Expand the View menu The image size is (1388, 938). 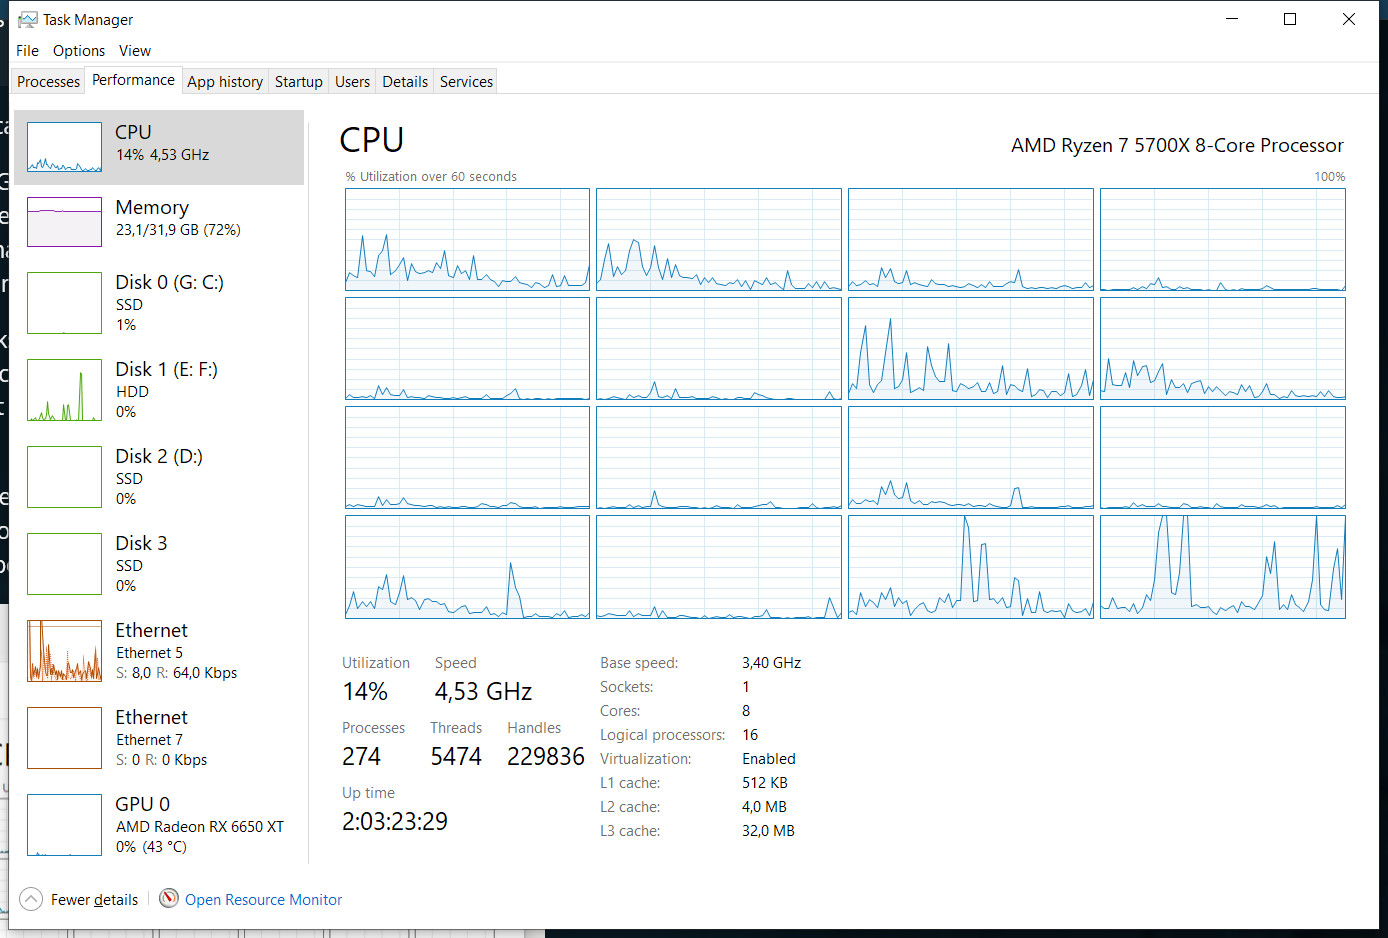(x=135, y=51)
